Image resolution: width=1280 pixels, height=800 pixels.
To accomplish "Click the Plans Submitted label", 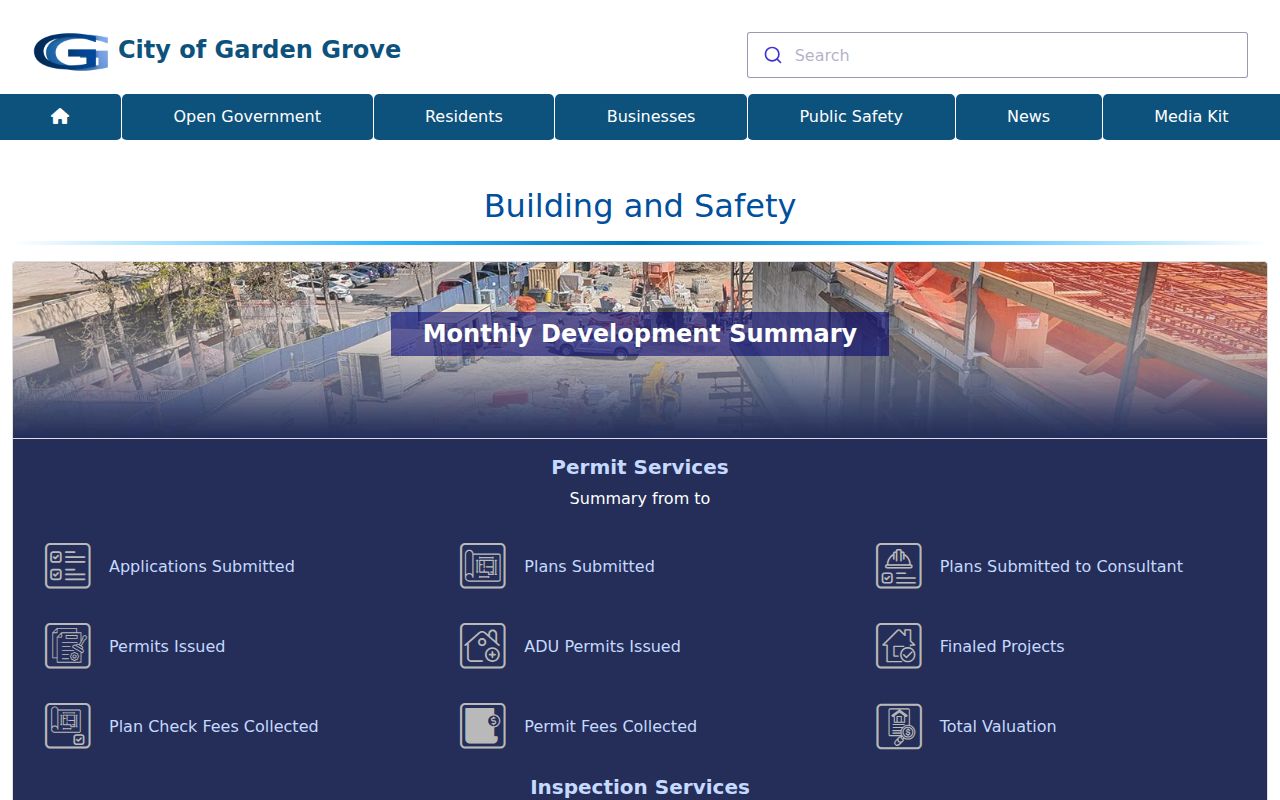I will pos(589,566).
